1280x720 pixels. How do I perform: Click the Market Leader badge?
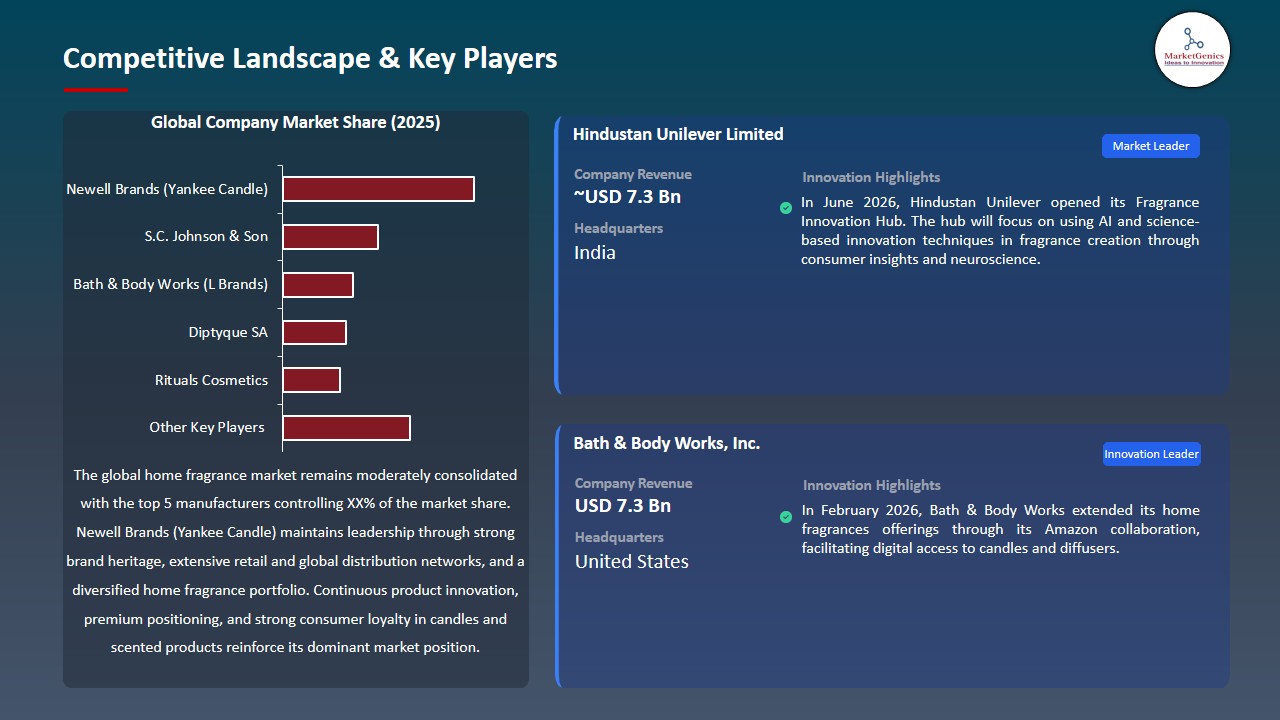coord(1151,146)
